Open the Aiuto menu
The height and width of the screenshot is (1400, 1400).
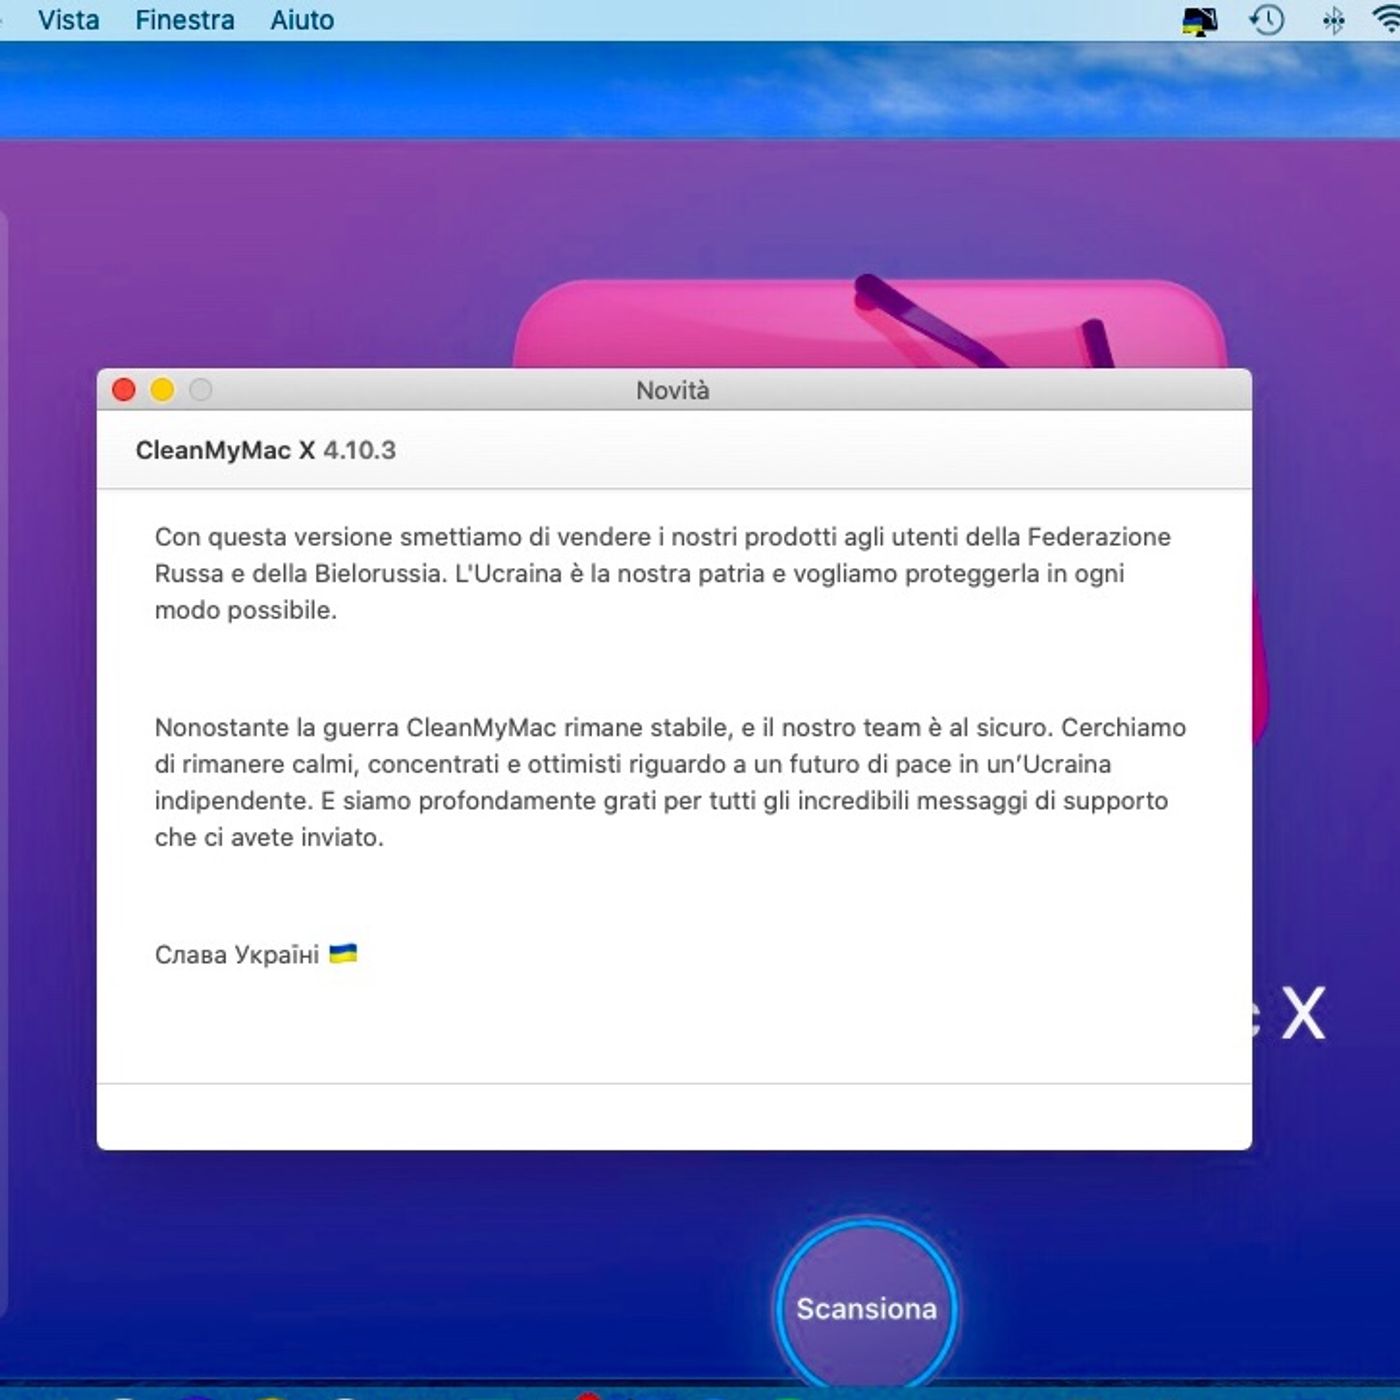coord(302,20)
